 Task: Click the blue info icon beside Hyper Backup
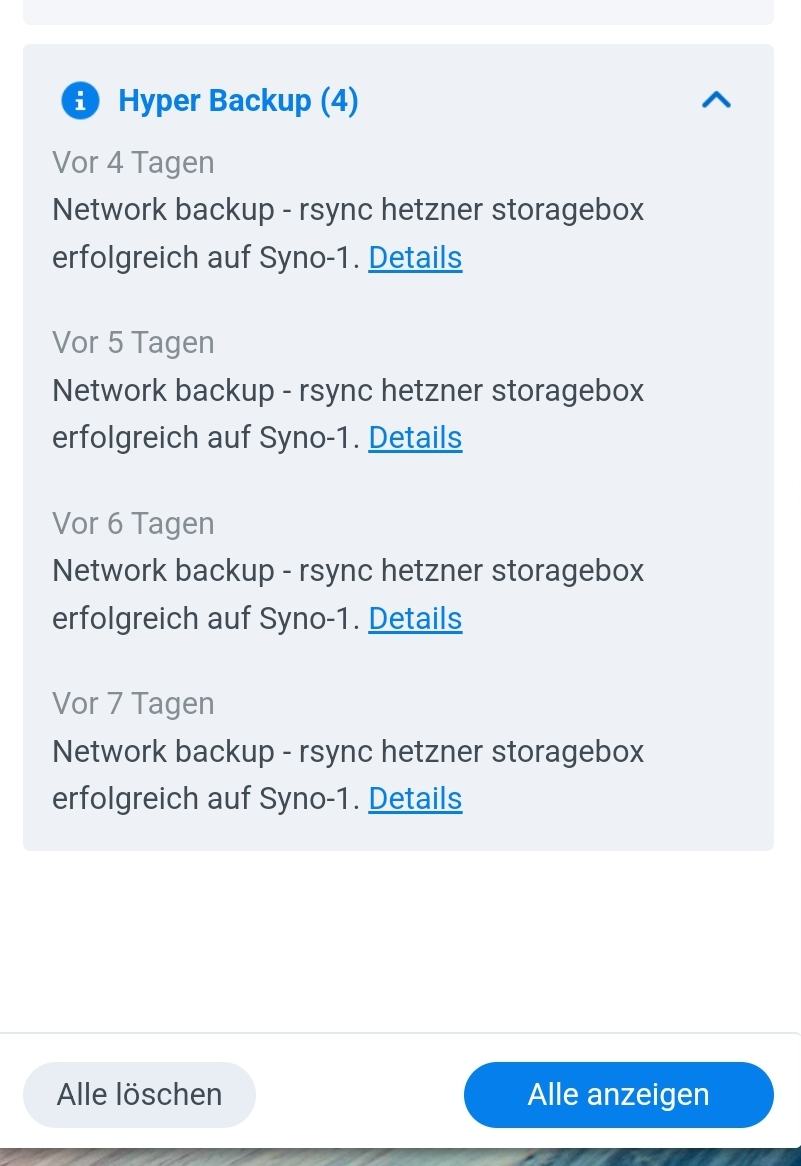[80, 101]
